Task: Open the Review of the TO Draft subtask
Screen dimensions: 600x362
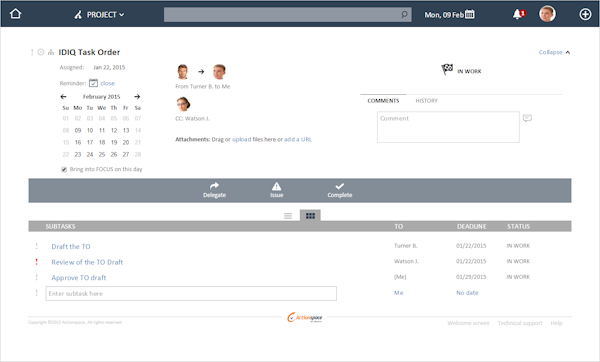Action: pos(87,262)
